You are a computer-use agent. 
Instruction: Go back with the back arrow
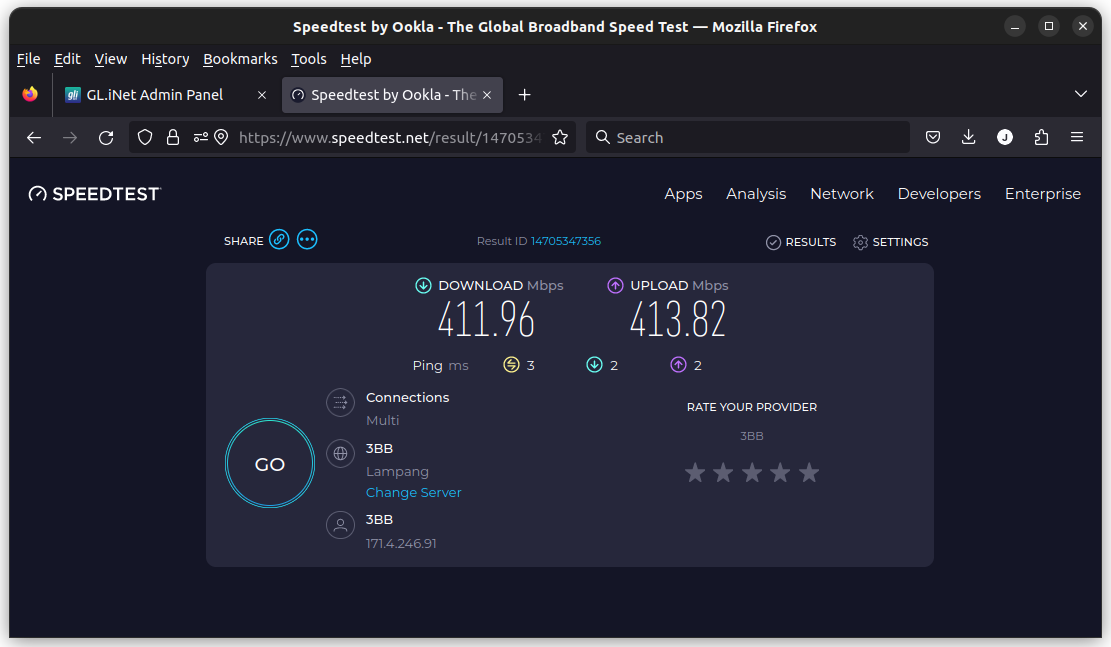pos(34,137)
